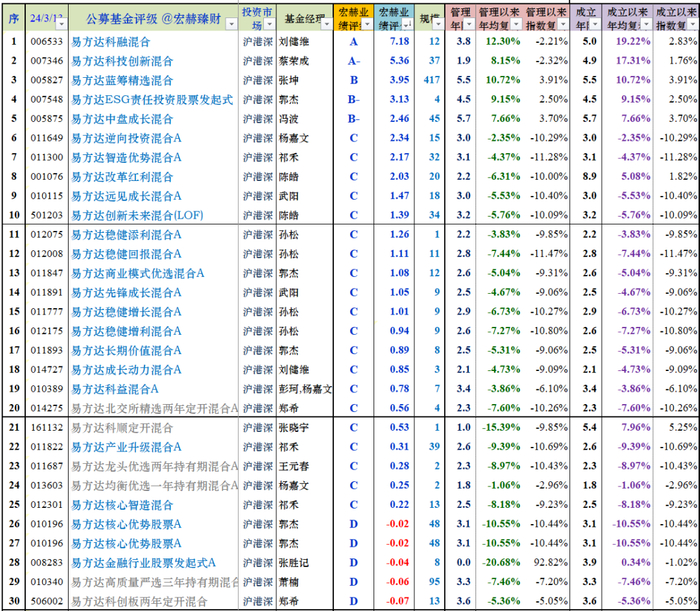This screenshot has width=700, height=611.
Task: Open fund 易方达创新未来混合(LOF)
Action: (138, 215)
